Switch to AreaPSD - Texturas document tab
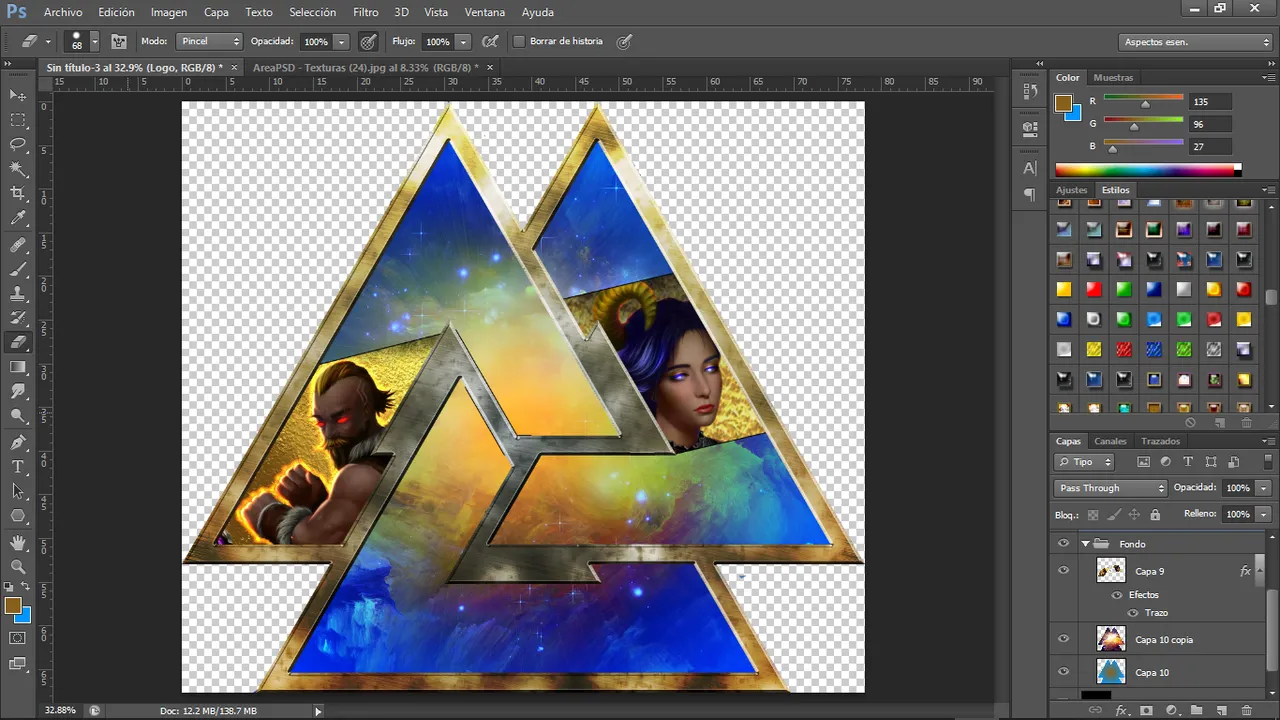The height and width of the screenshot is (720, 1280). pos(365,67)
